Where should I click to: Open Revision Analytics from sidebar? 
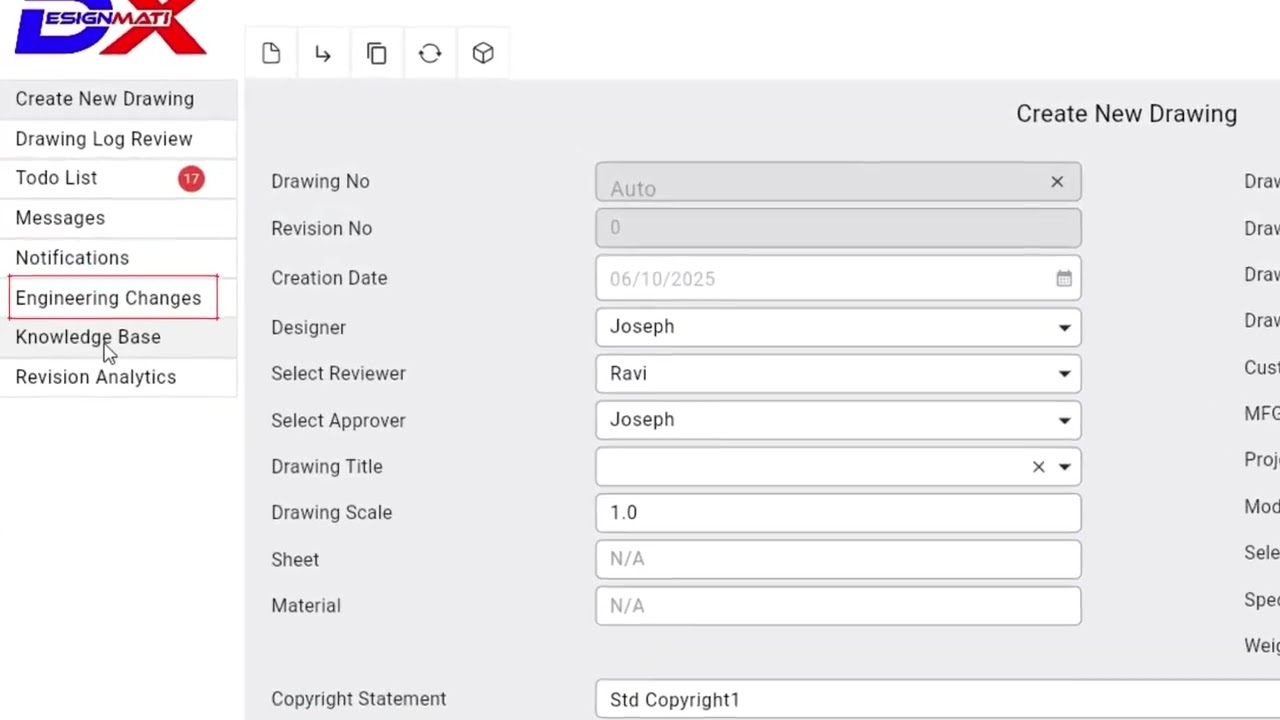tap(96, 377)
